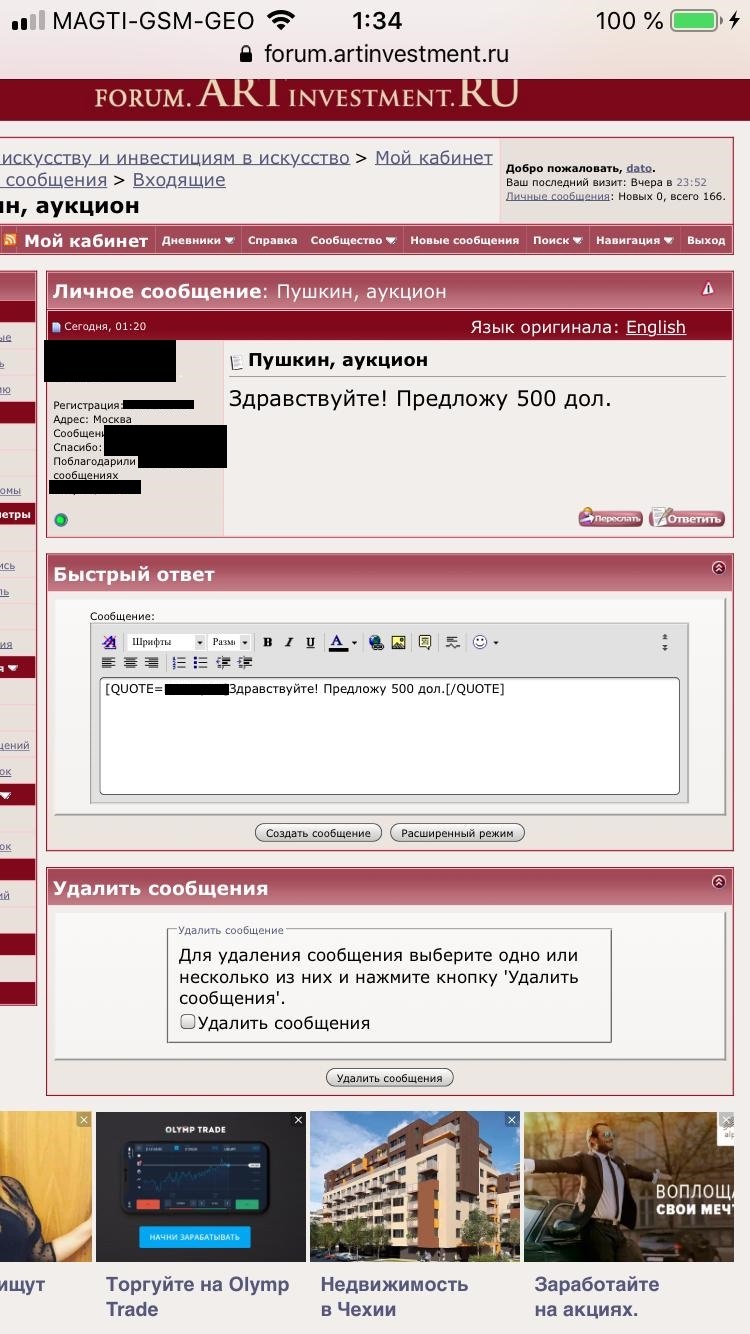
Task: Wrap selected text in quote tags icon
Action: pyautogui.click(x=425, y=642)
